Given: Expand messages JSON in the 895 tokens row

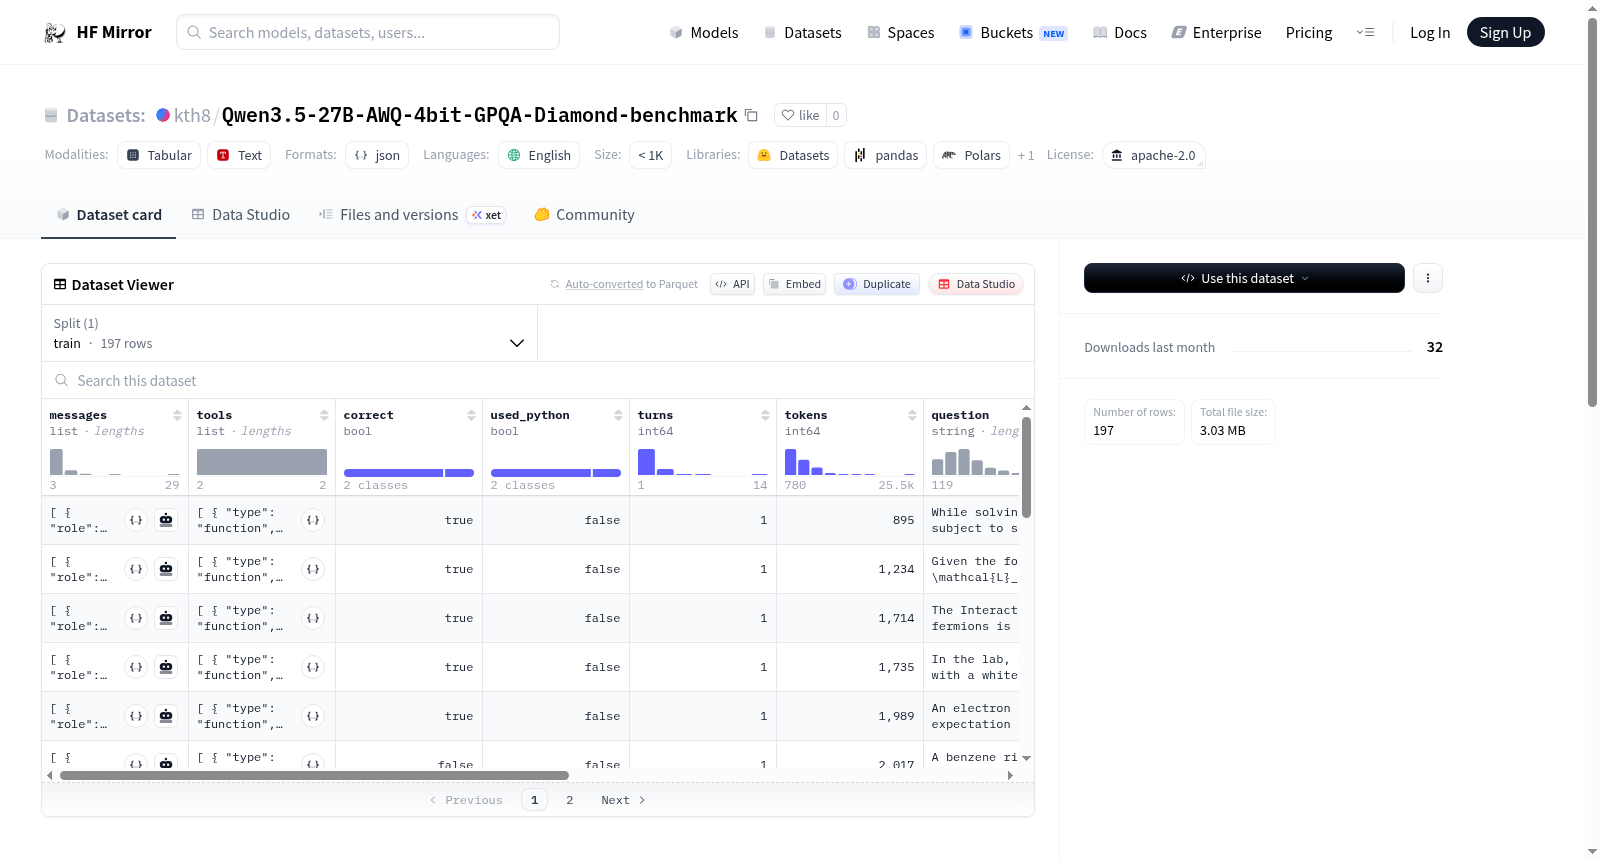Looking at the screenshot, I should click(x=136, y=520).
